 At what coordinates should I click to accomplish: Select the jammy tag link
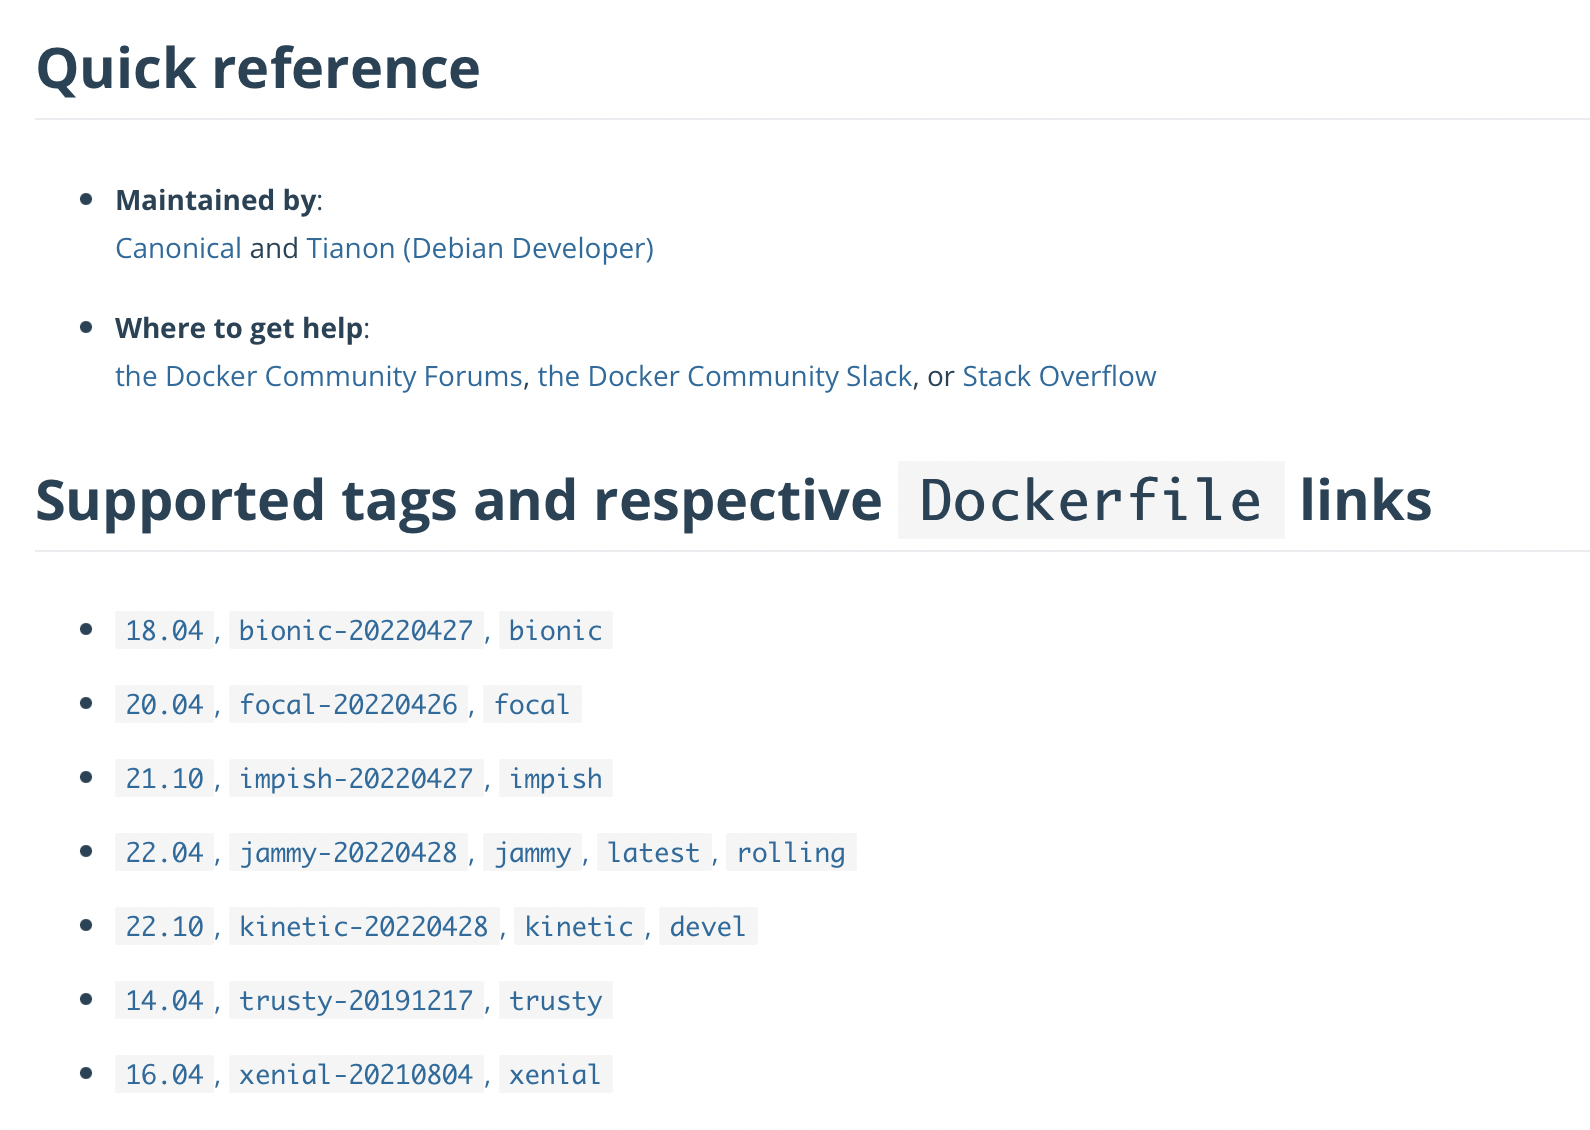(x=533, y=853)
